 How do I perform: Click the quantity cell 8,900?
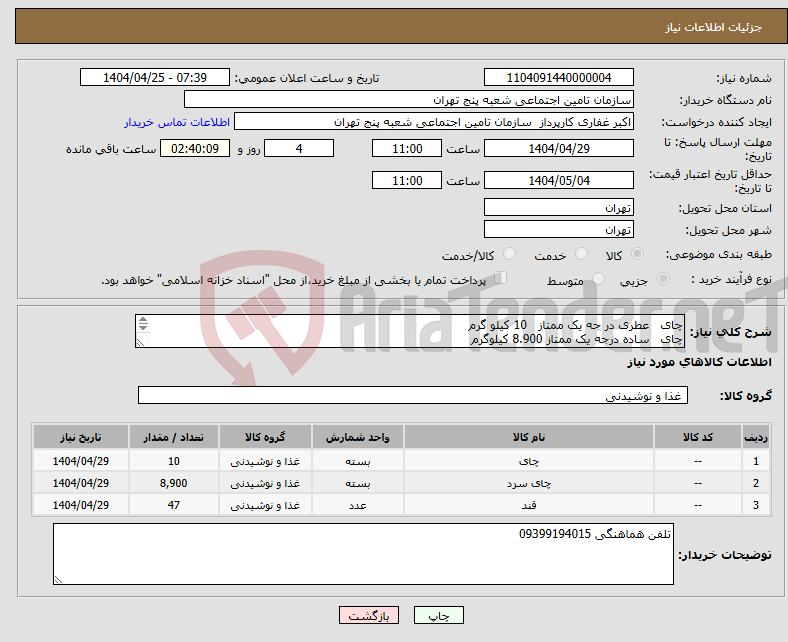pyautogui.click(x=173, y=483)
